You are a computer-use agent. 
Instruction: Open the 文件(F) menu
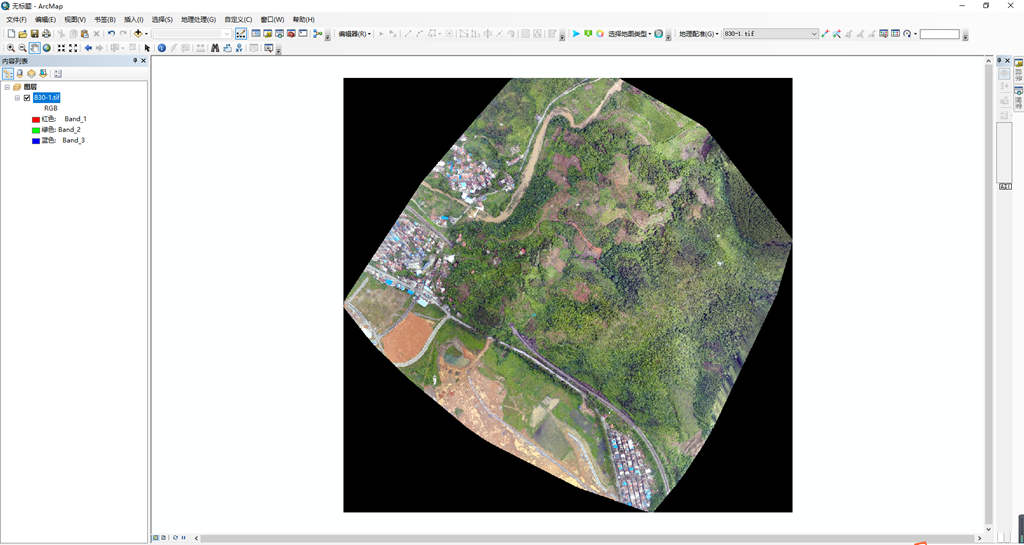coord(16,19)
